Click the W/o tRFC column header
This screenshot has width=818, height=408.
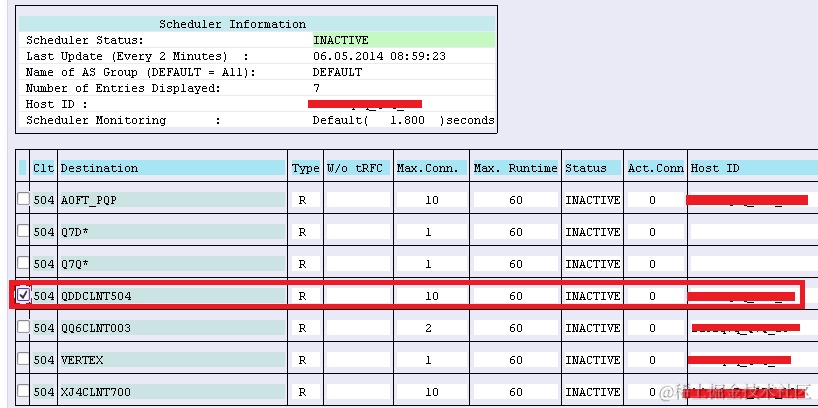[x=358, y=168]
